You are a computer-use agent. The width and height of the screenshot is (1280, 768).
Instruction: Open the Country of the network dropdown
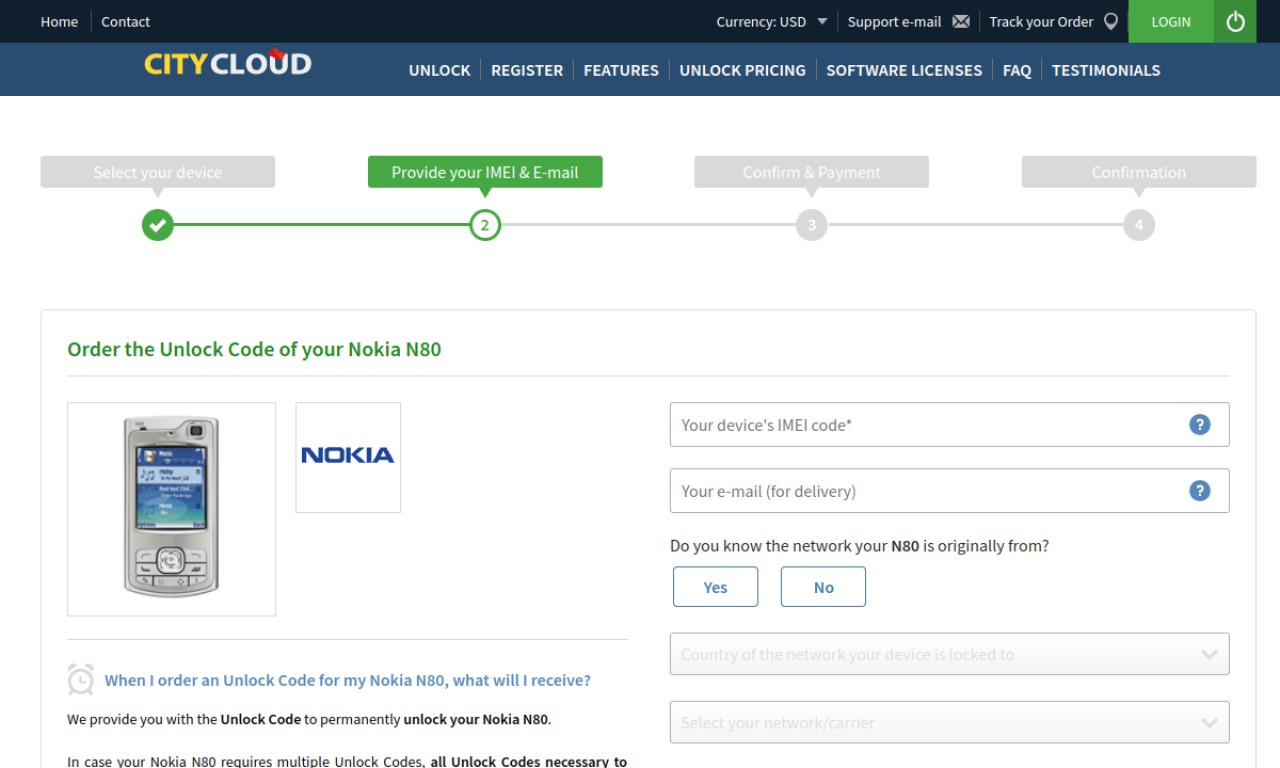pyautogui.click(x=949, y=654)
